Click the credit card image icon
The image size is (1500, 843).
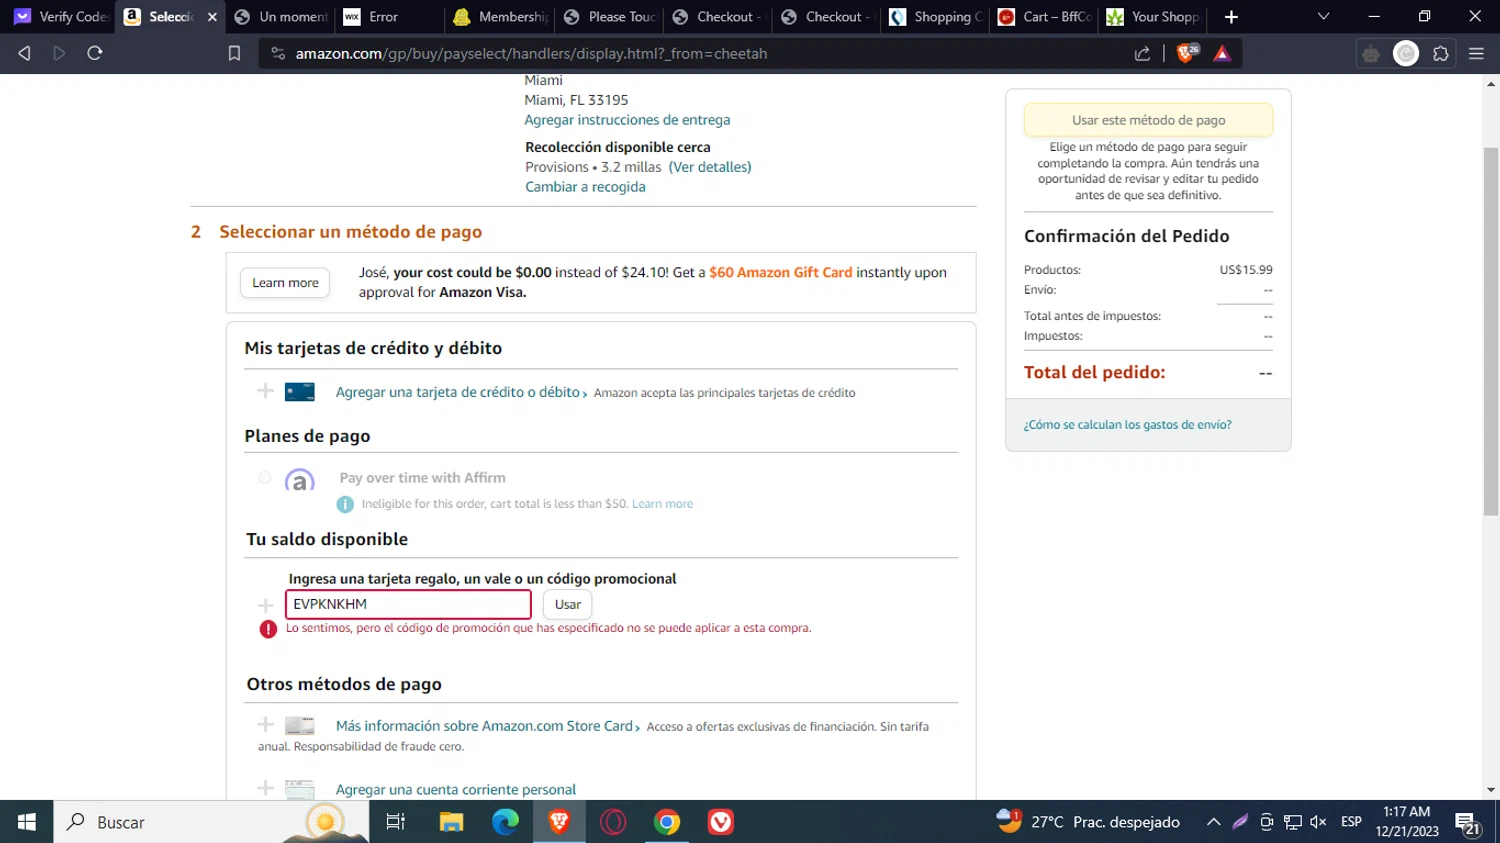300,392
